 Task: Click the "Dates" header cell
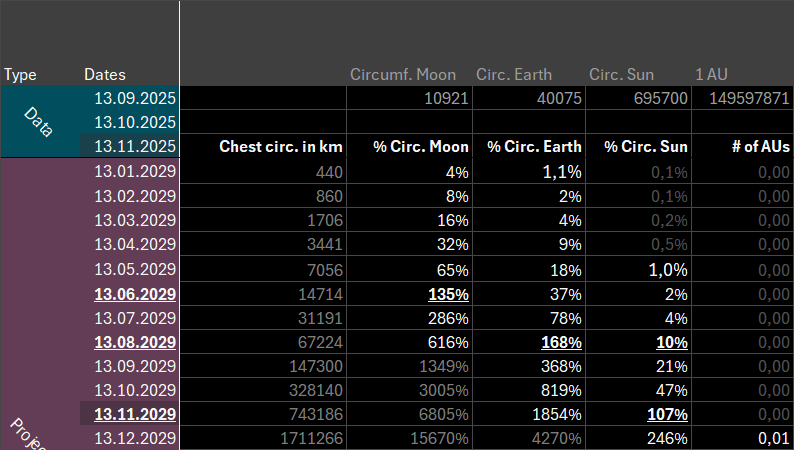click(x=105, y=75)
